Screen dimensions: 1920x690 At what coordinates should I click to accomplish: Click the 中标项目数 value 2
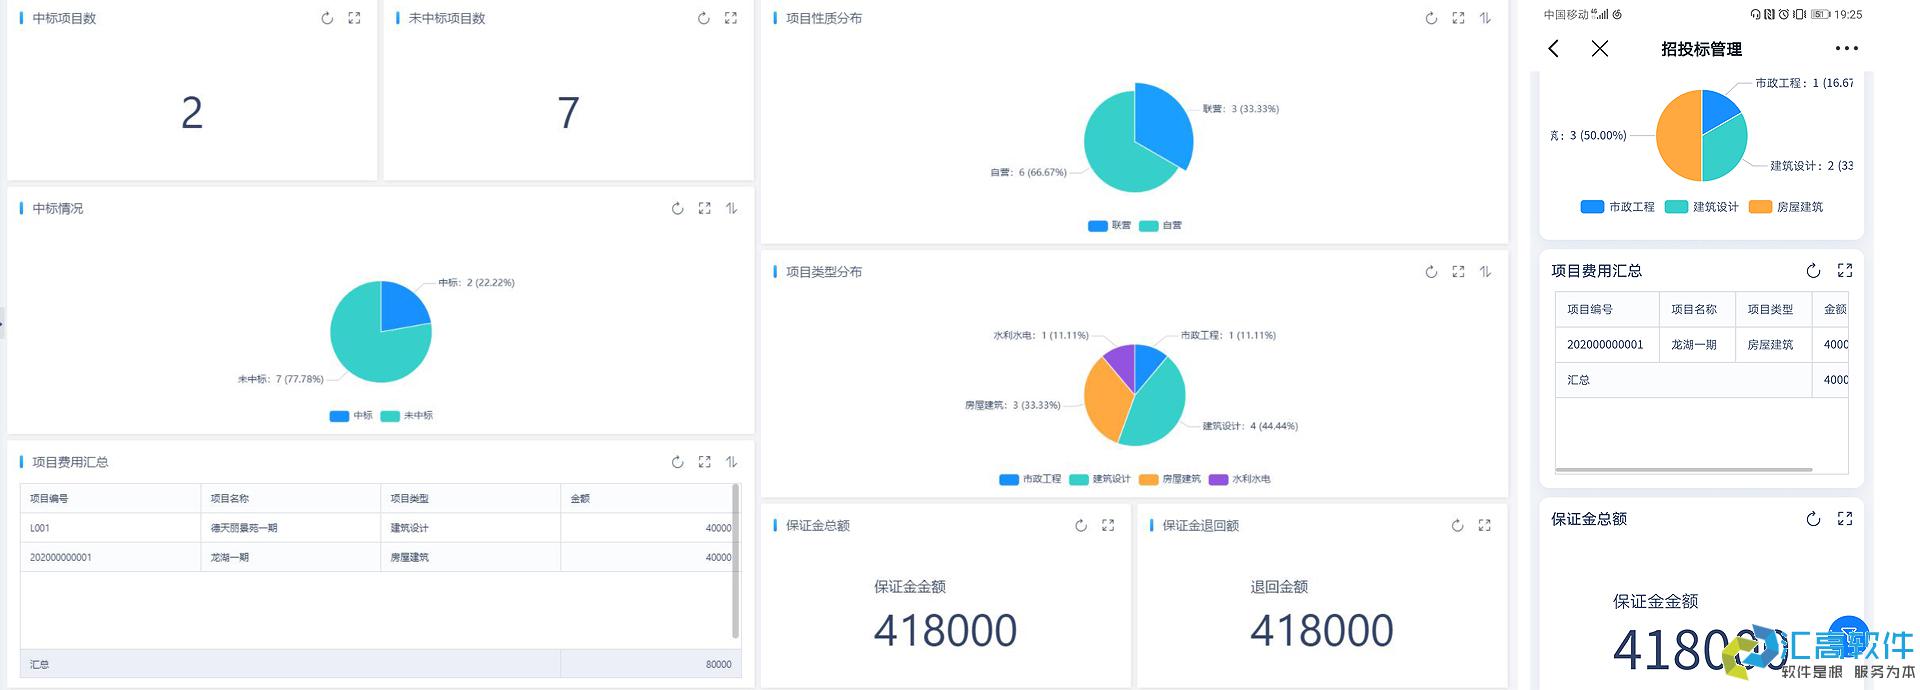192,112
